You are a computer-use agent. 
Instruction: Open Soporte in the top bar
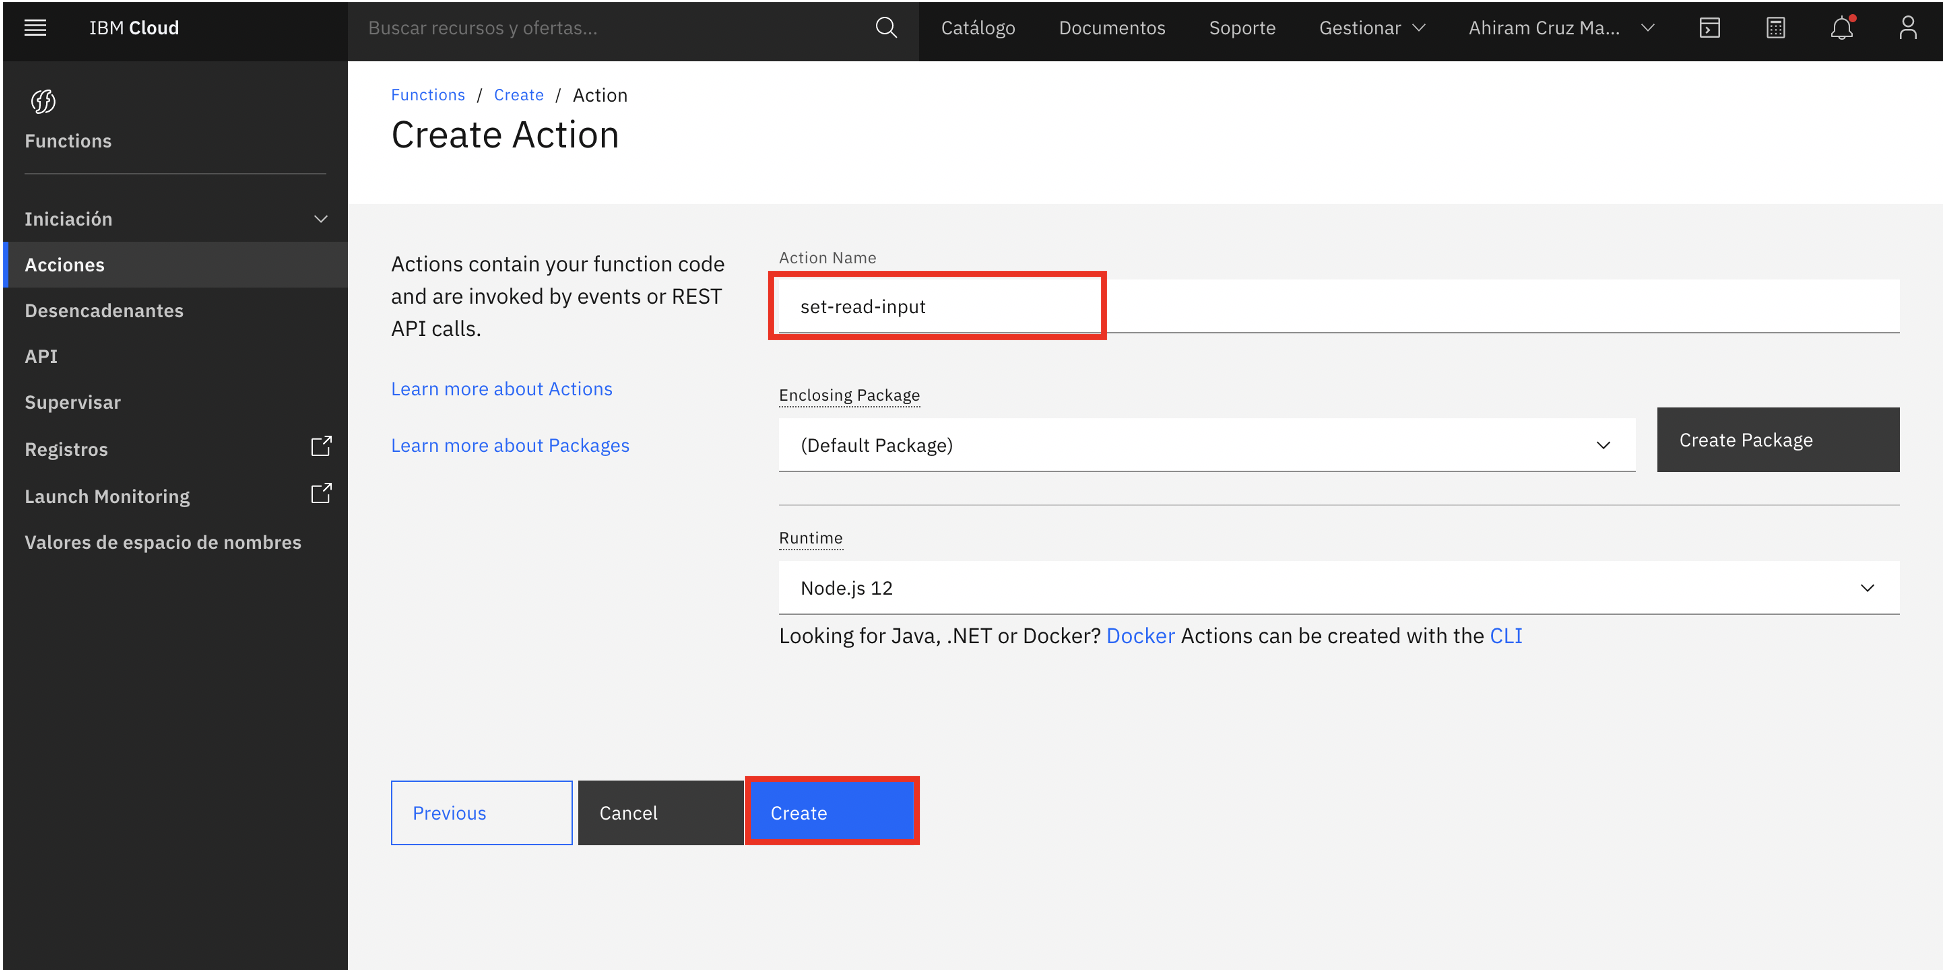coord(1242,28)
